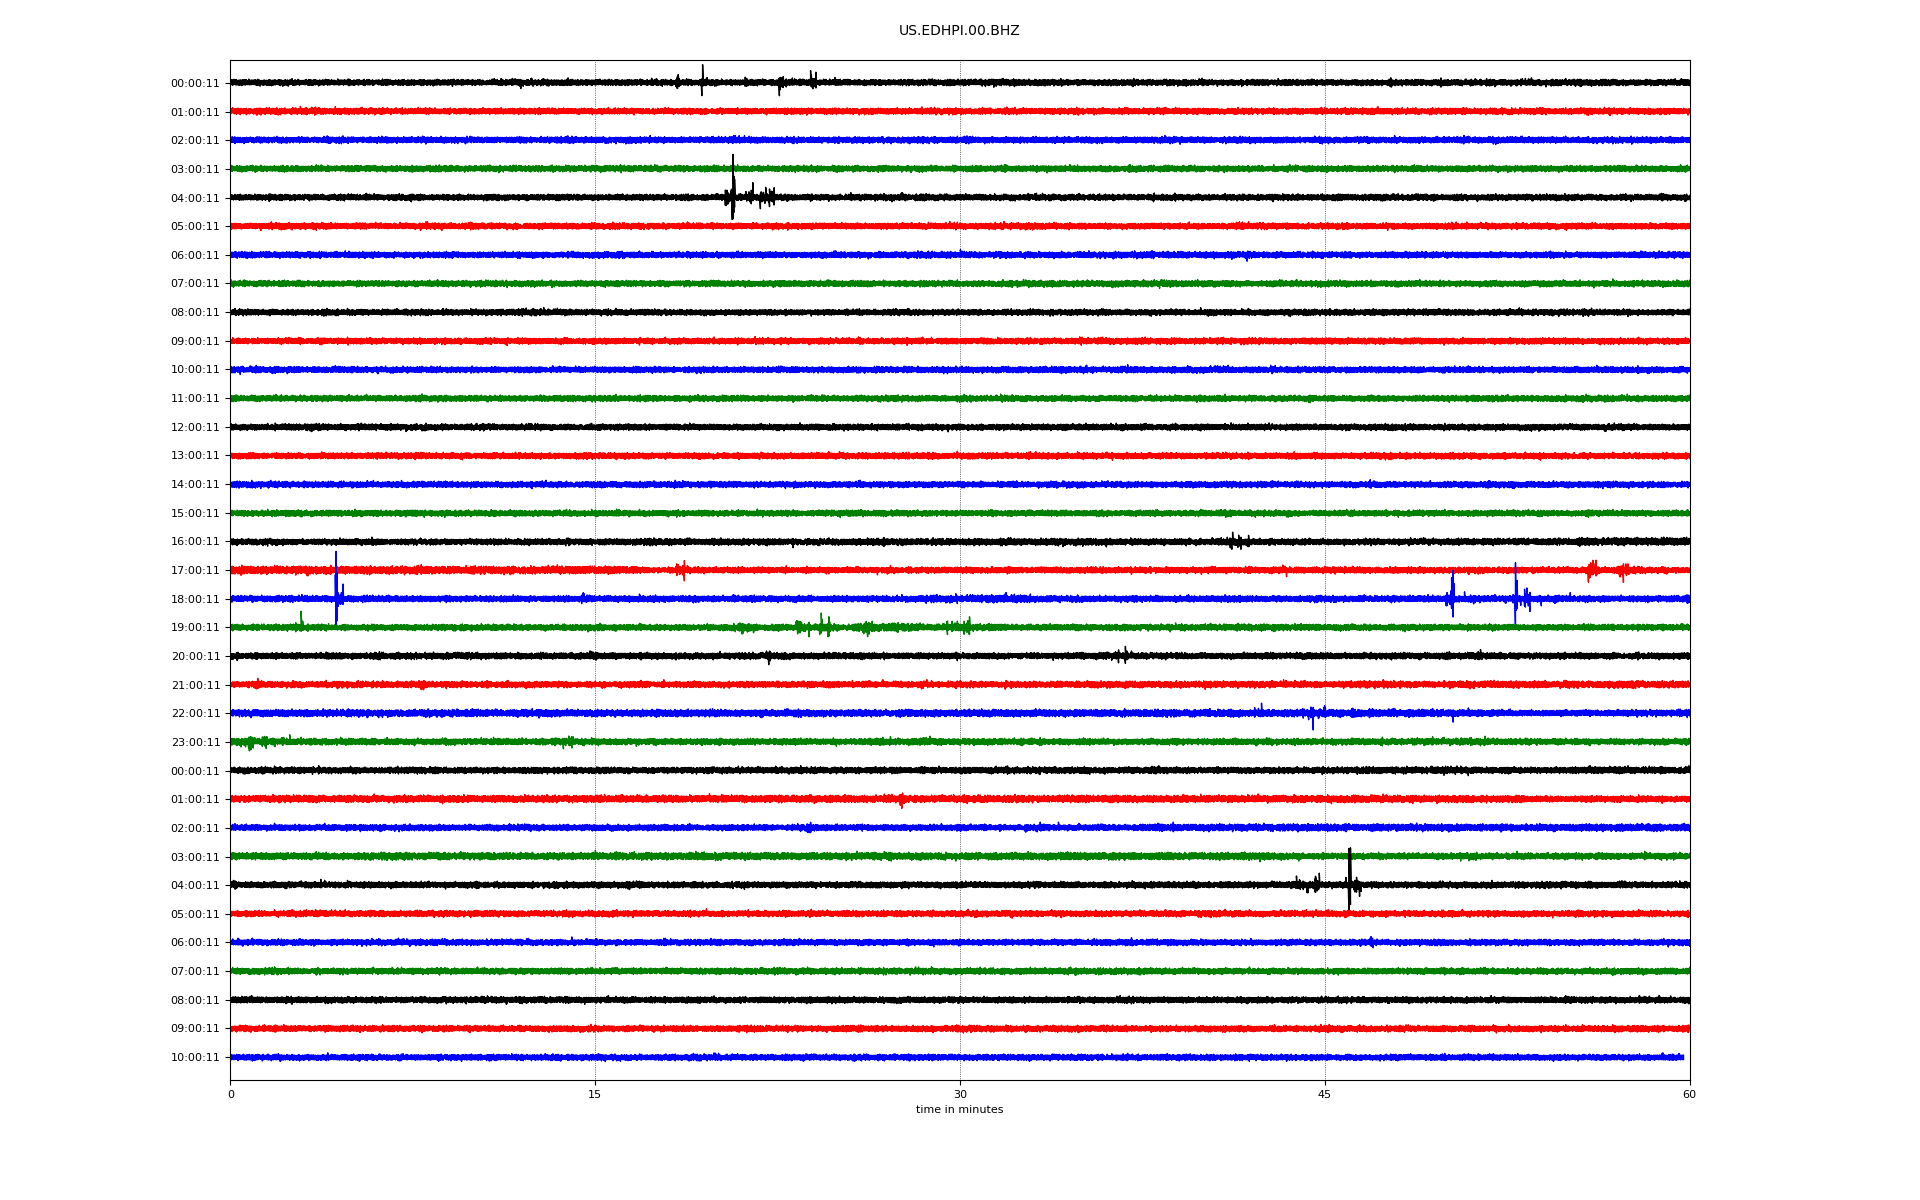Click the 17:00:11 row label
Screen dimensions: 1920x1200
point(195,571)
